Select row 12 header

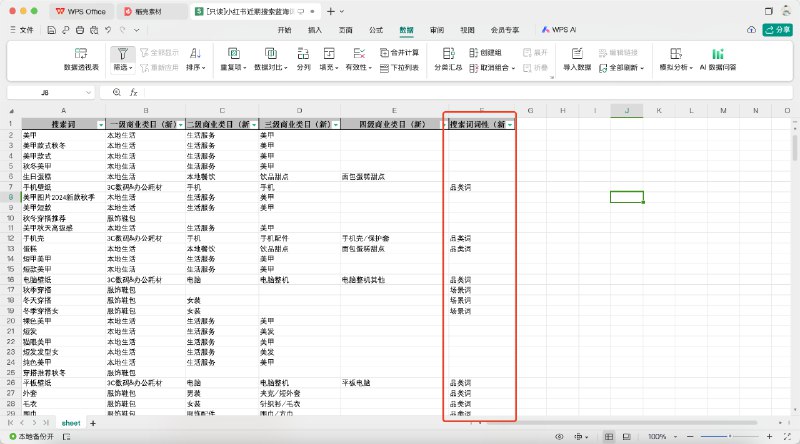click(11, 238)
